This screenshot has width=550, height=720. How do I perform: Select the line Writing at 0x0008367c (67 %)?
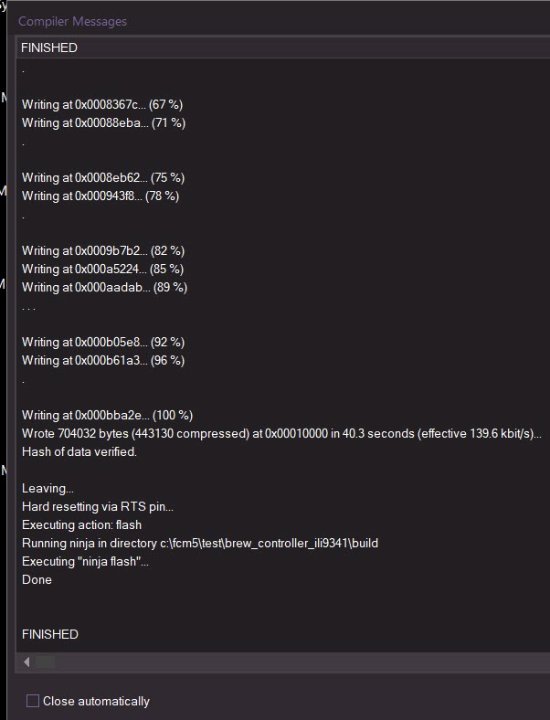pyautogui.click(x=102, y=105)
